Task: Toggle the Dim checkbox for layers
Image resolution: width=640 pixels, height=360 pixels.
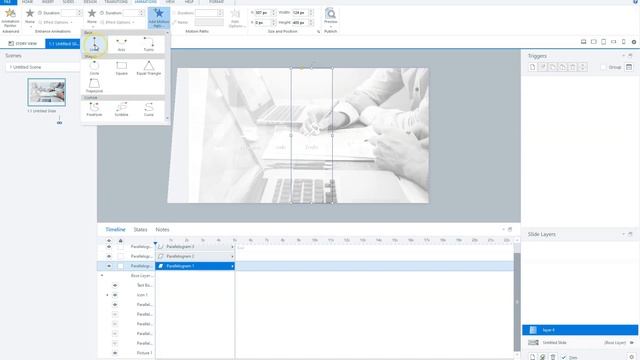Action: click(564, 357)
